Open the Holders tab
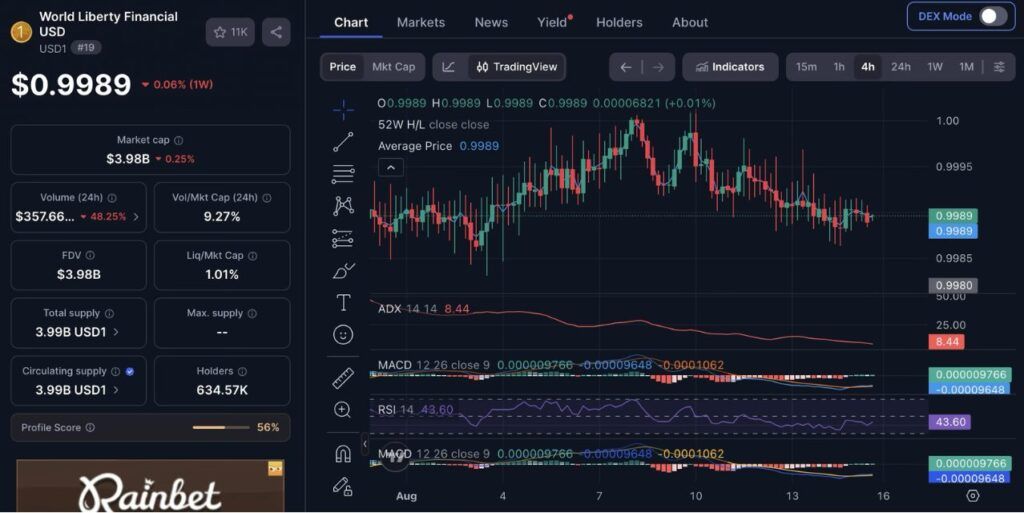Viewport: 1024px width, 513px height. pyautogui.click(x=619, y=22)
